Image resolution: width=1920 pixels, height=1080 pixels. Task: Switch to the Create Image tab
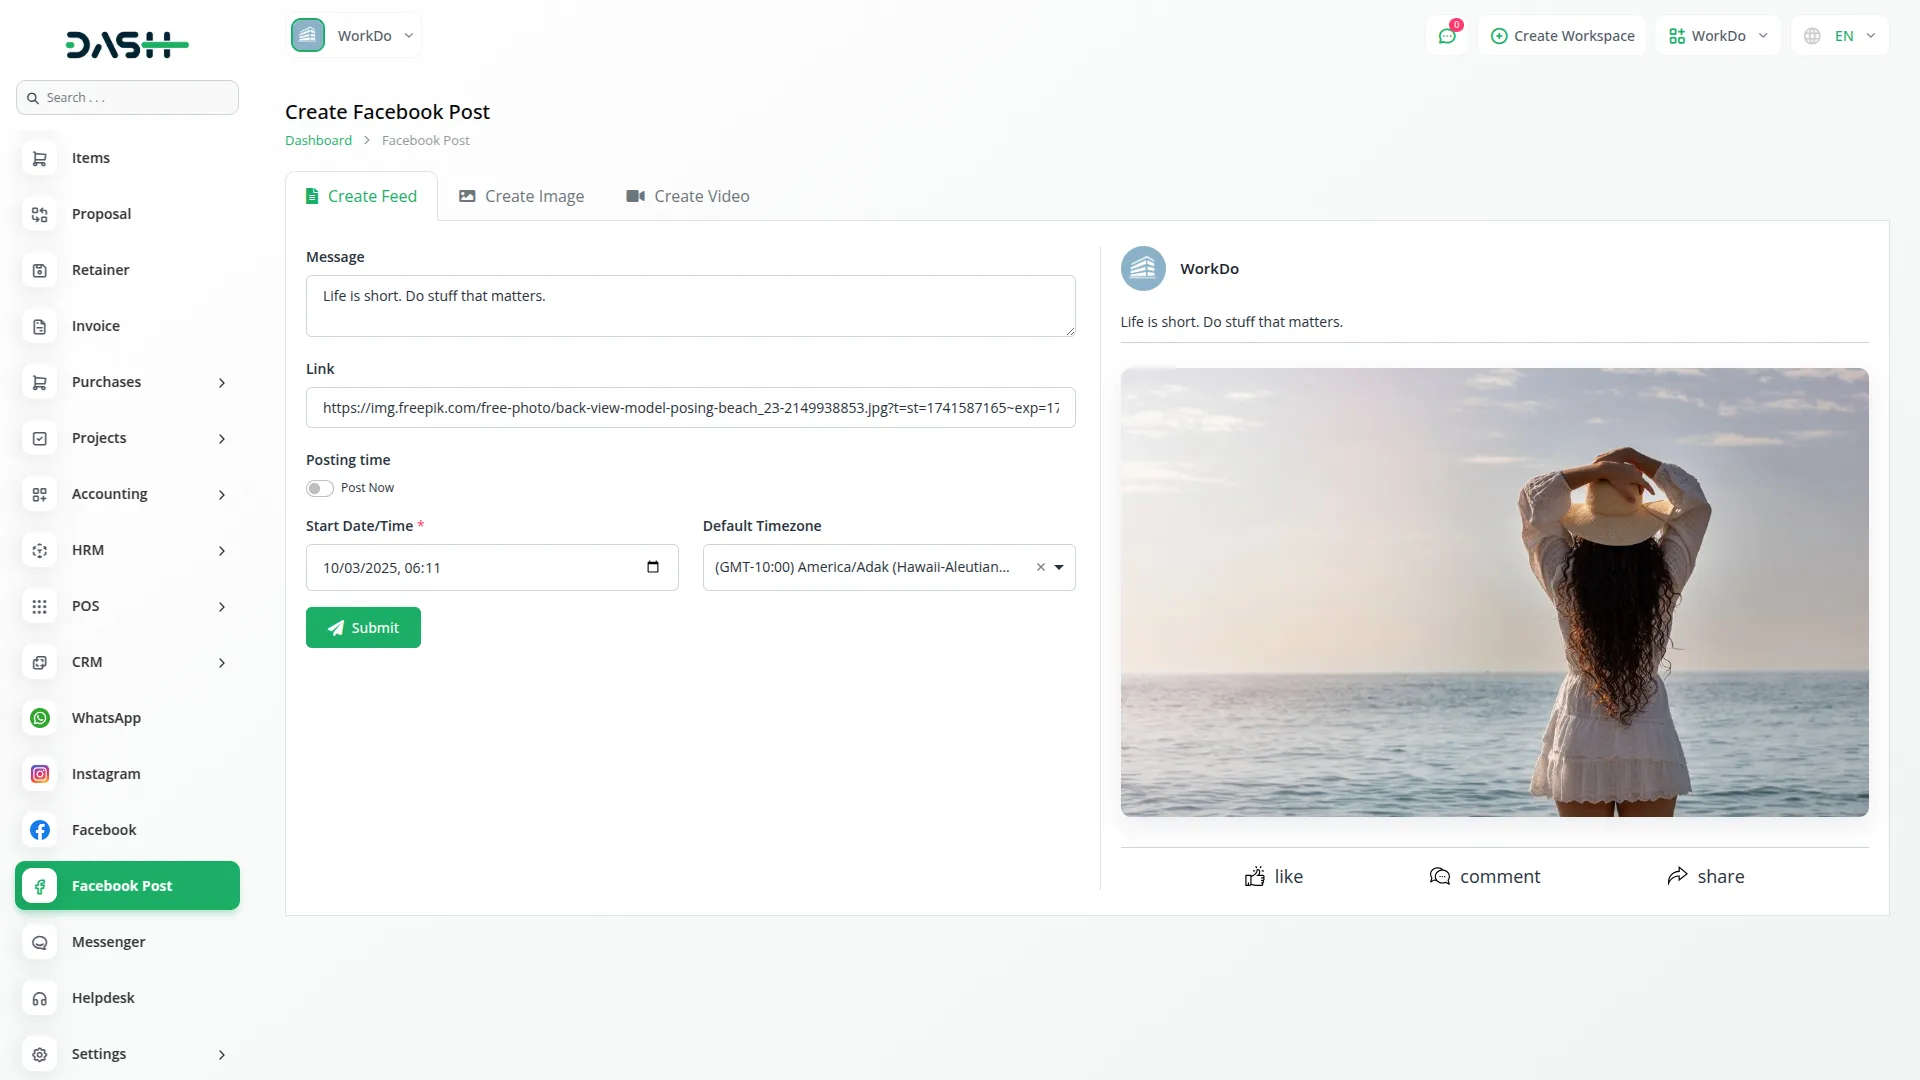[x=521, y=196]
